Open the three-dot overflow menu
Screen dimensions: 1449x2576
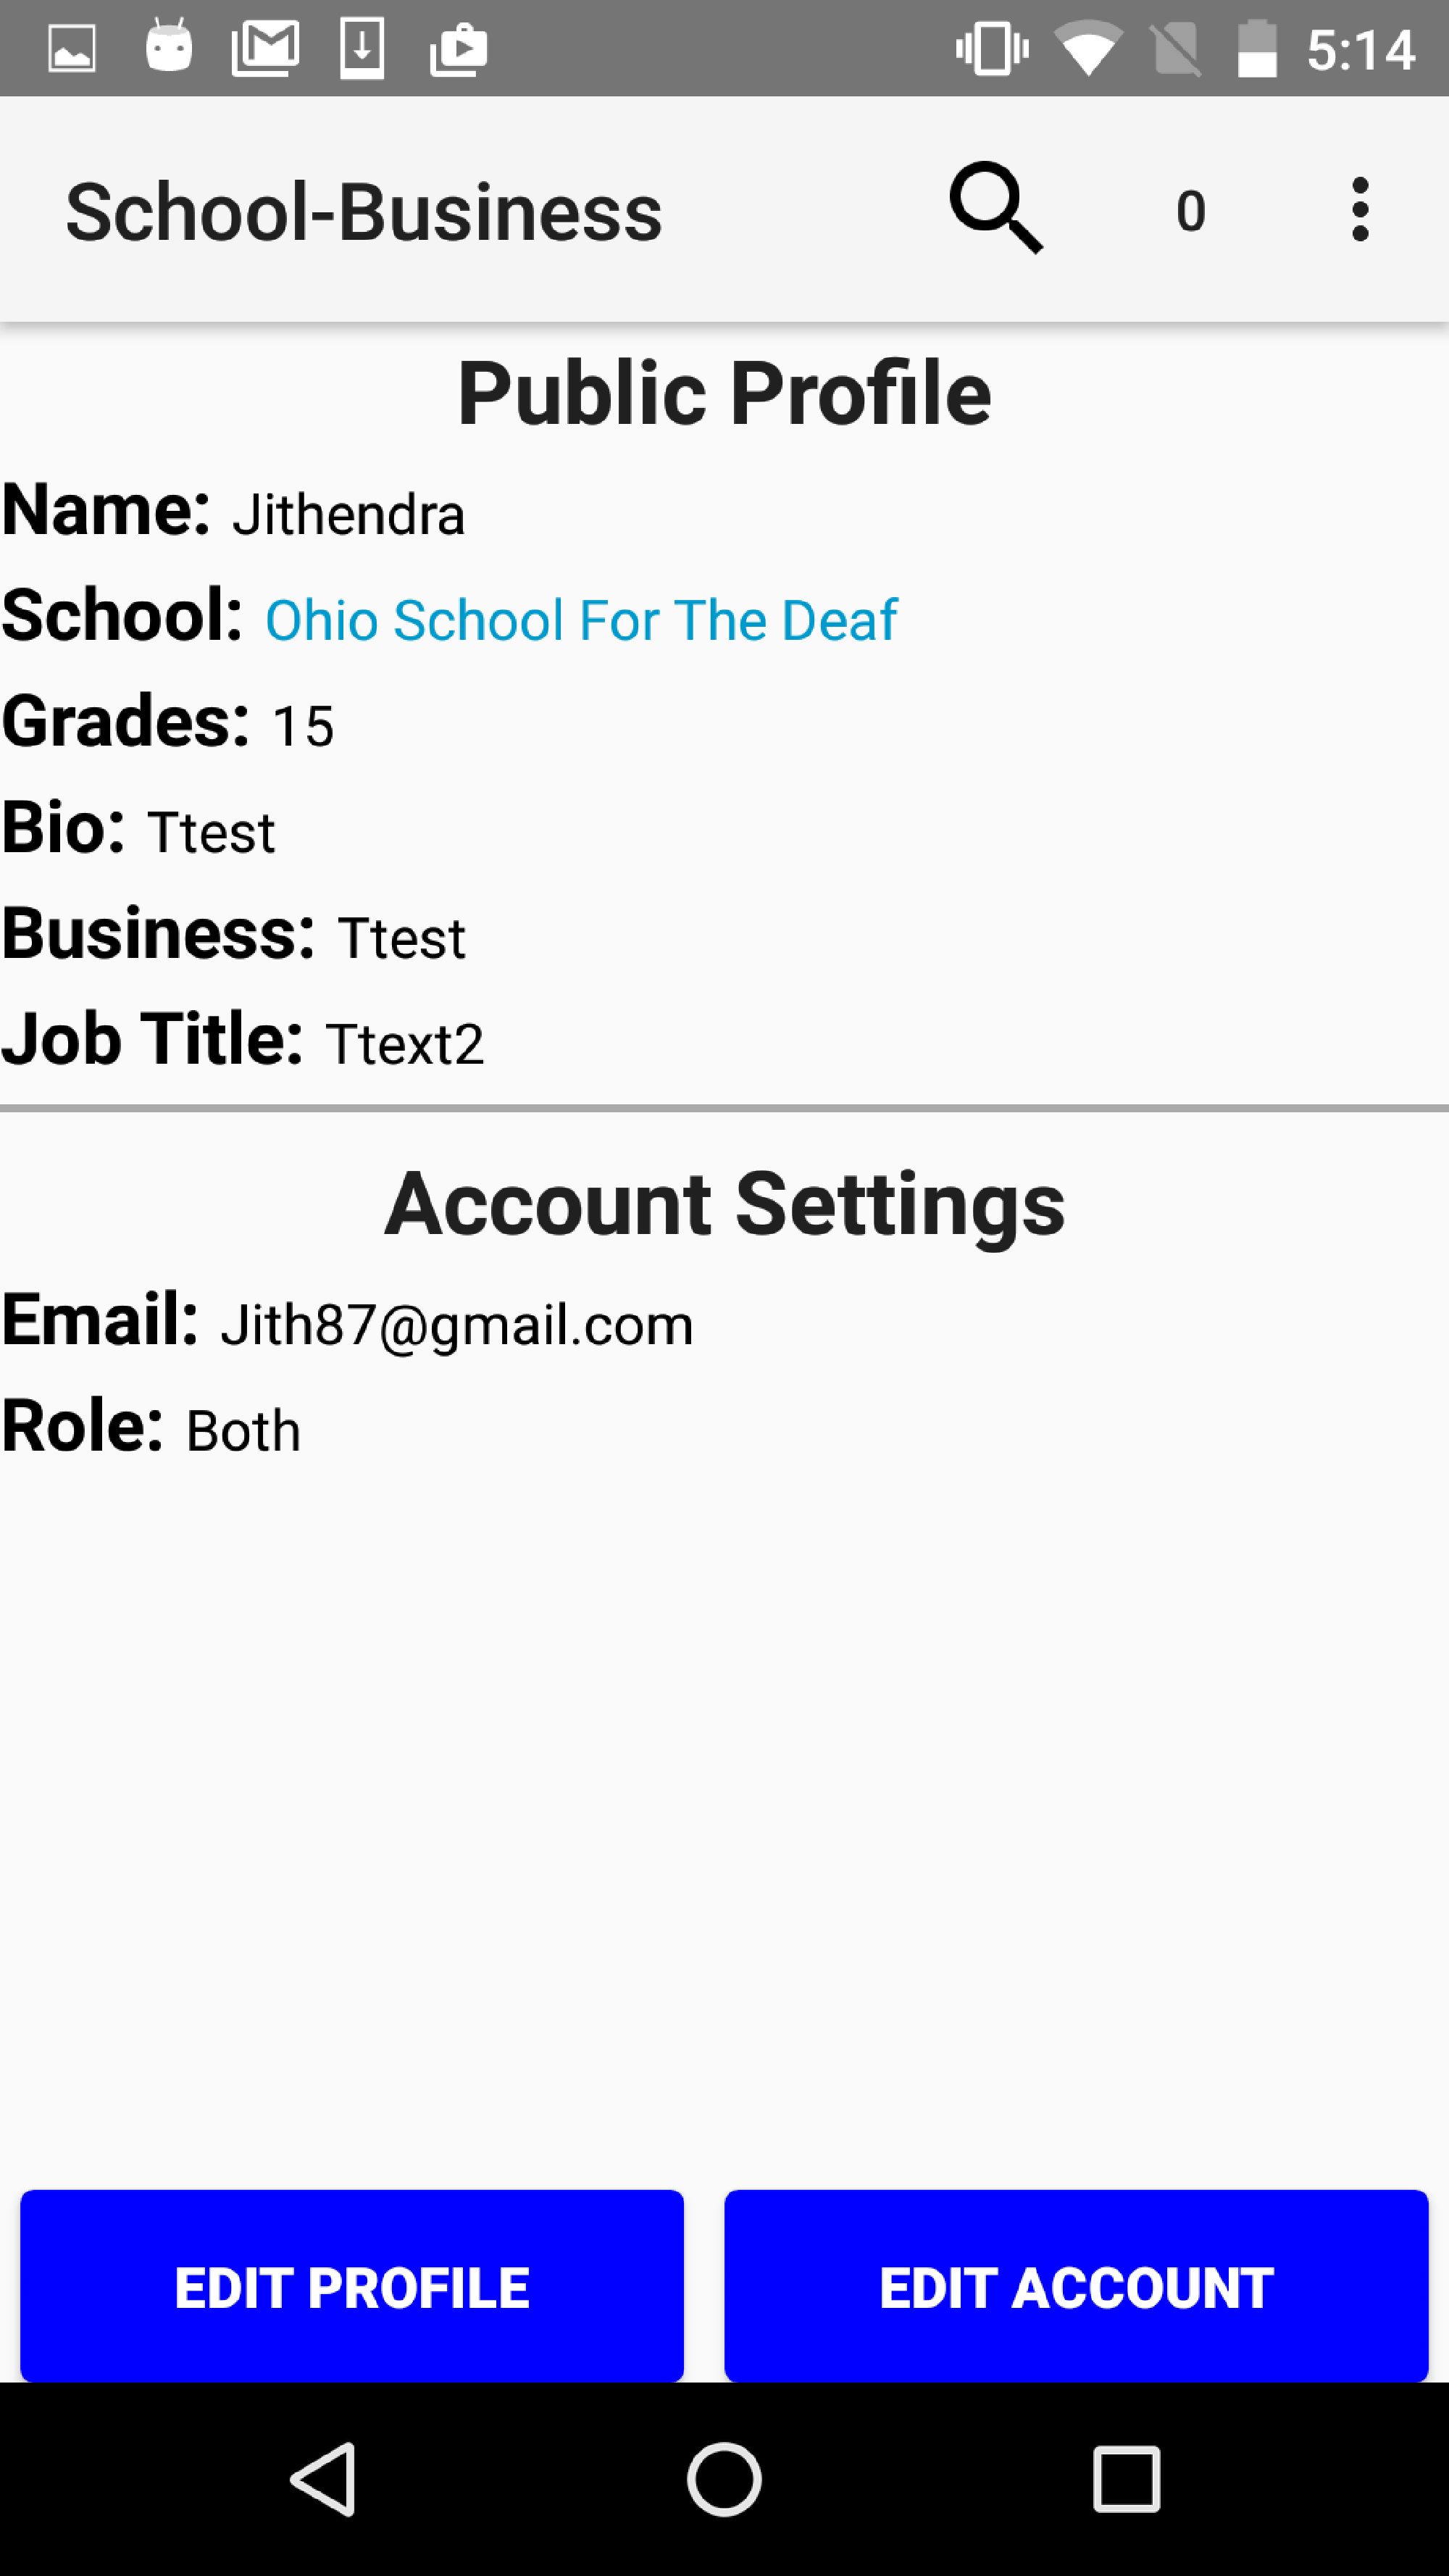1359,210
